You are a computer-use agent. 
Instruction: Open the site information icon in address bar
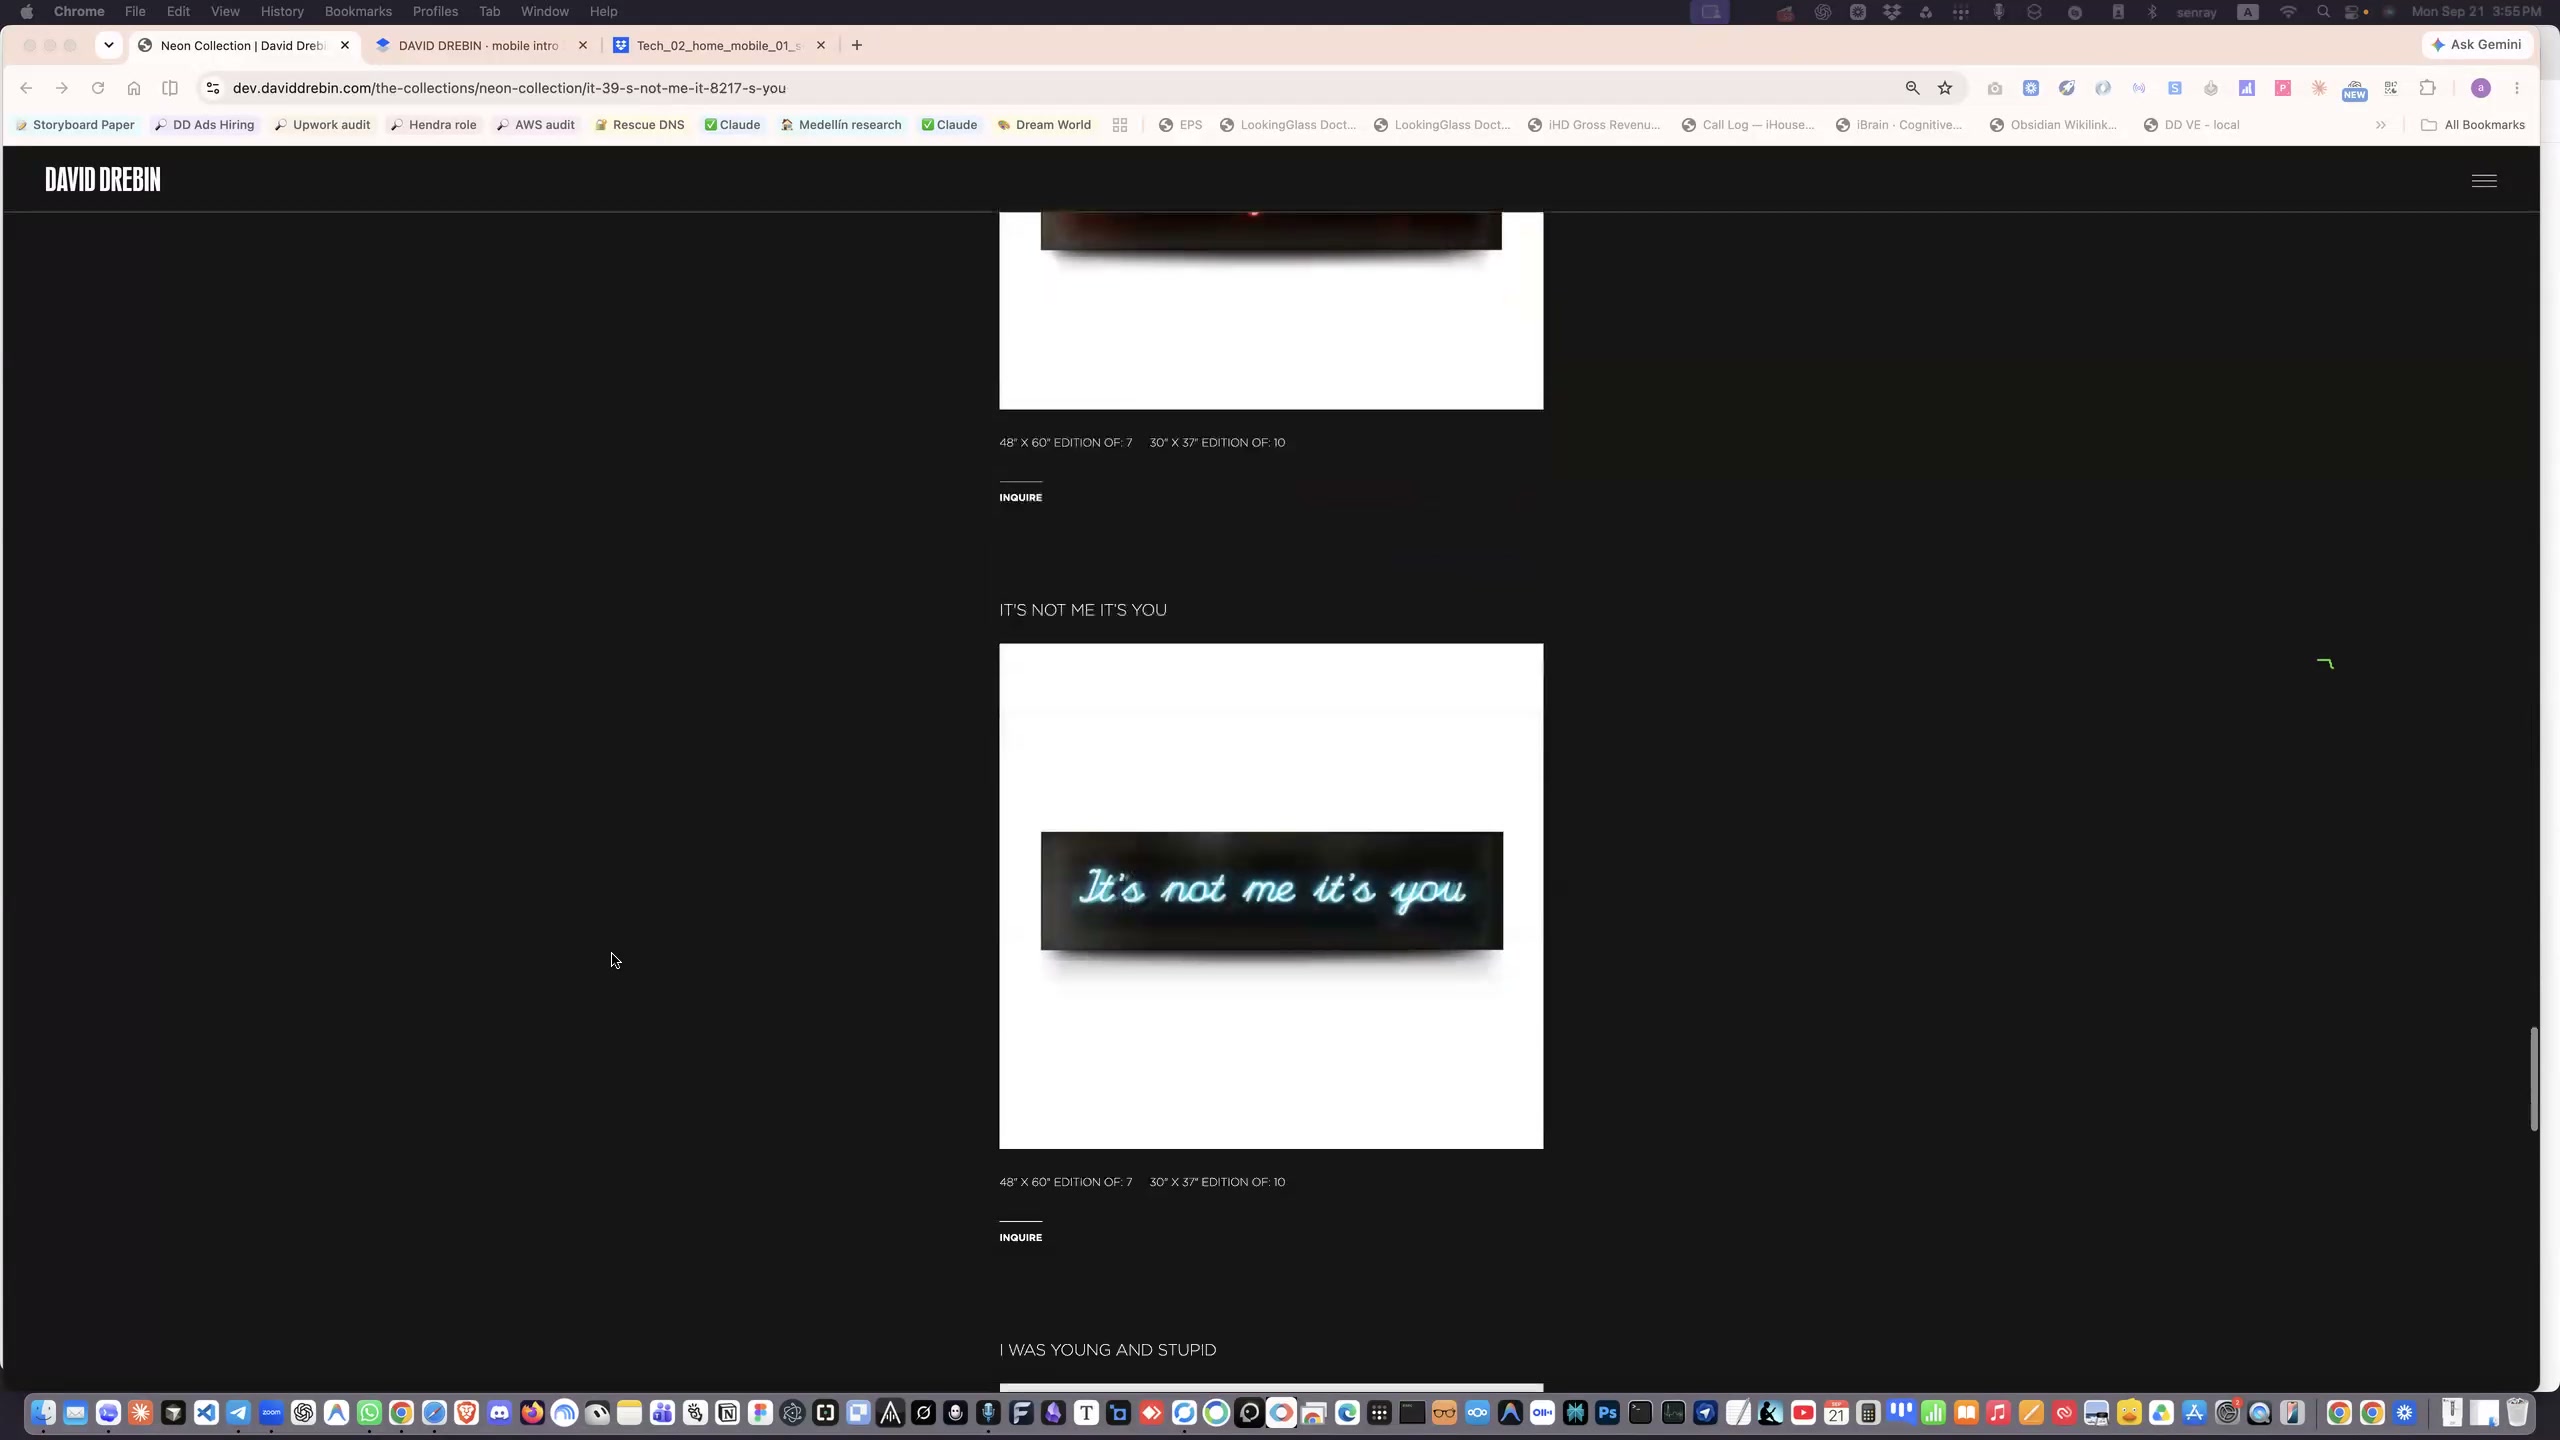212,88
